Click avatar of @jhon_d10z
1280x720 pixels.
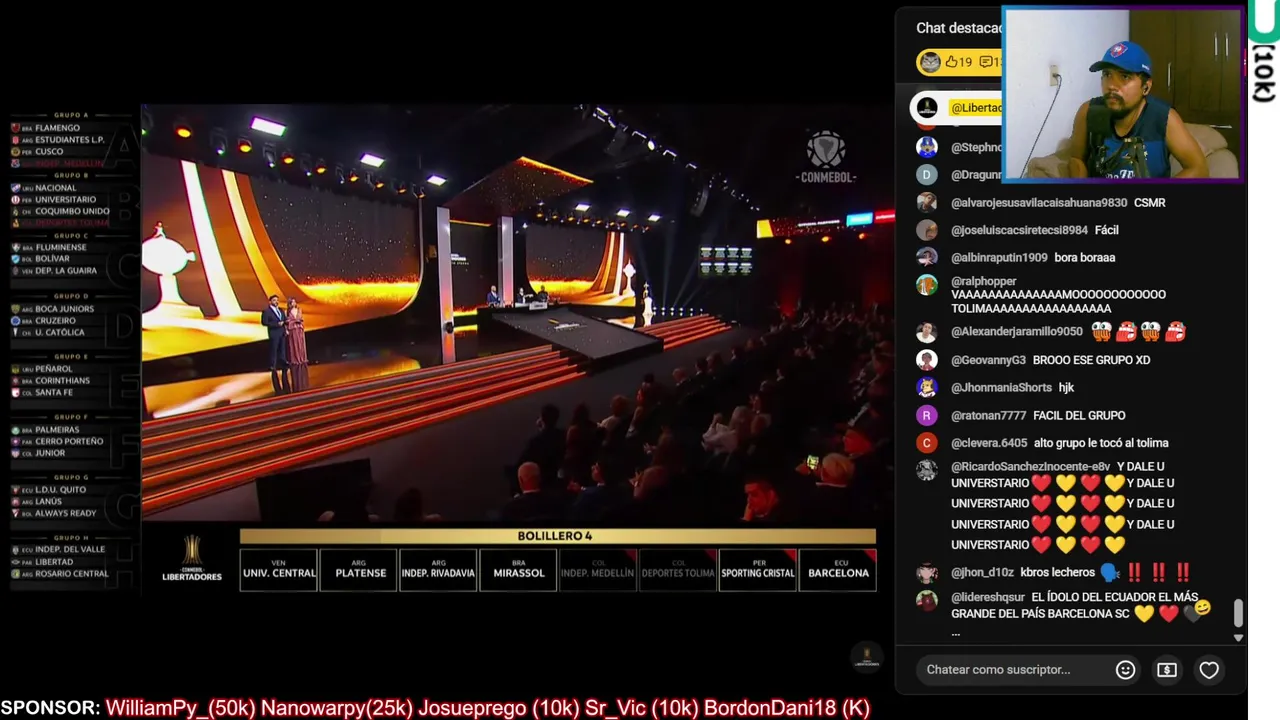[x=927, y=574]
